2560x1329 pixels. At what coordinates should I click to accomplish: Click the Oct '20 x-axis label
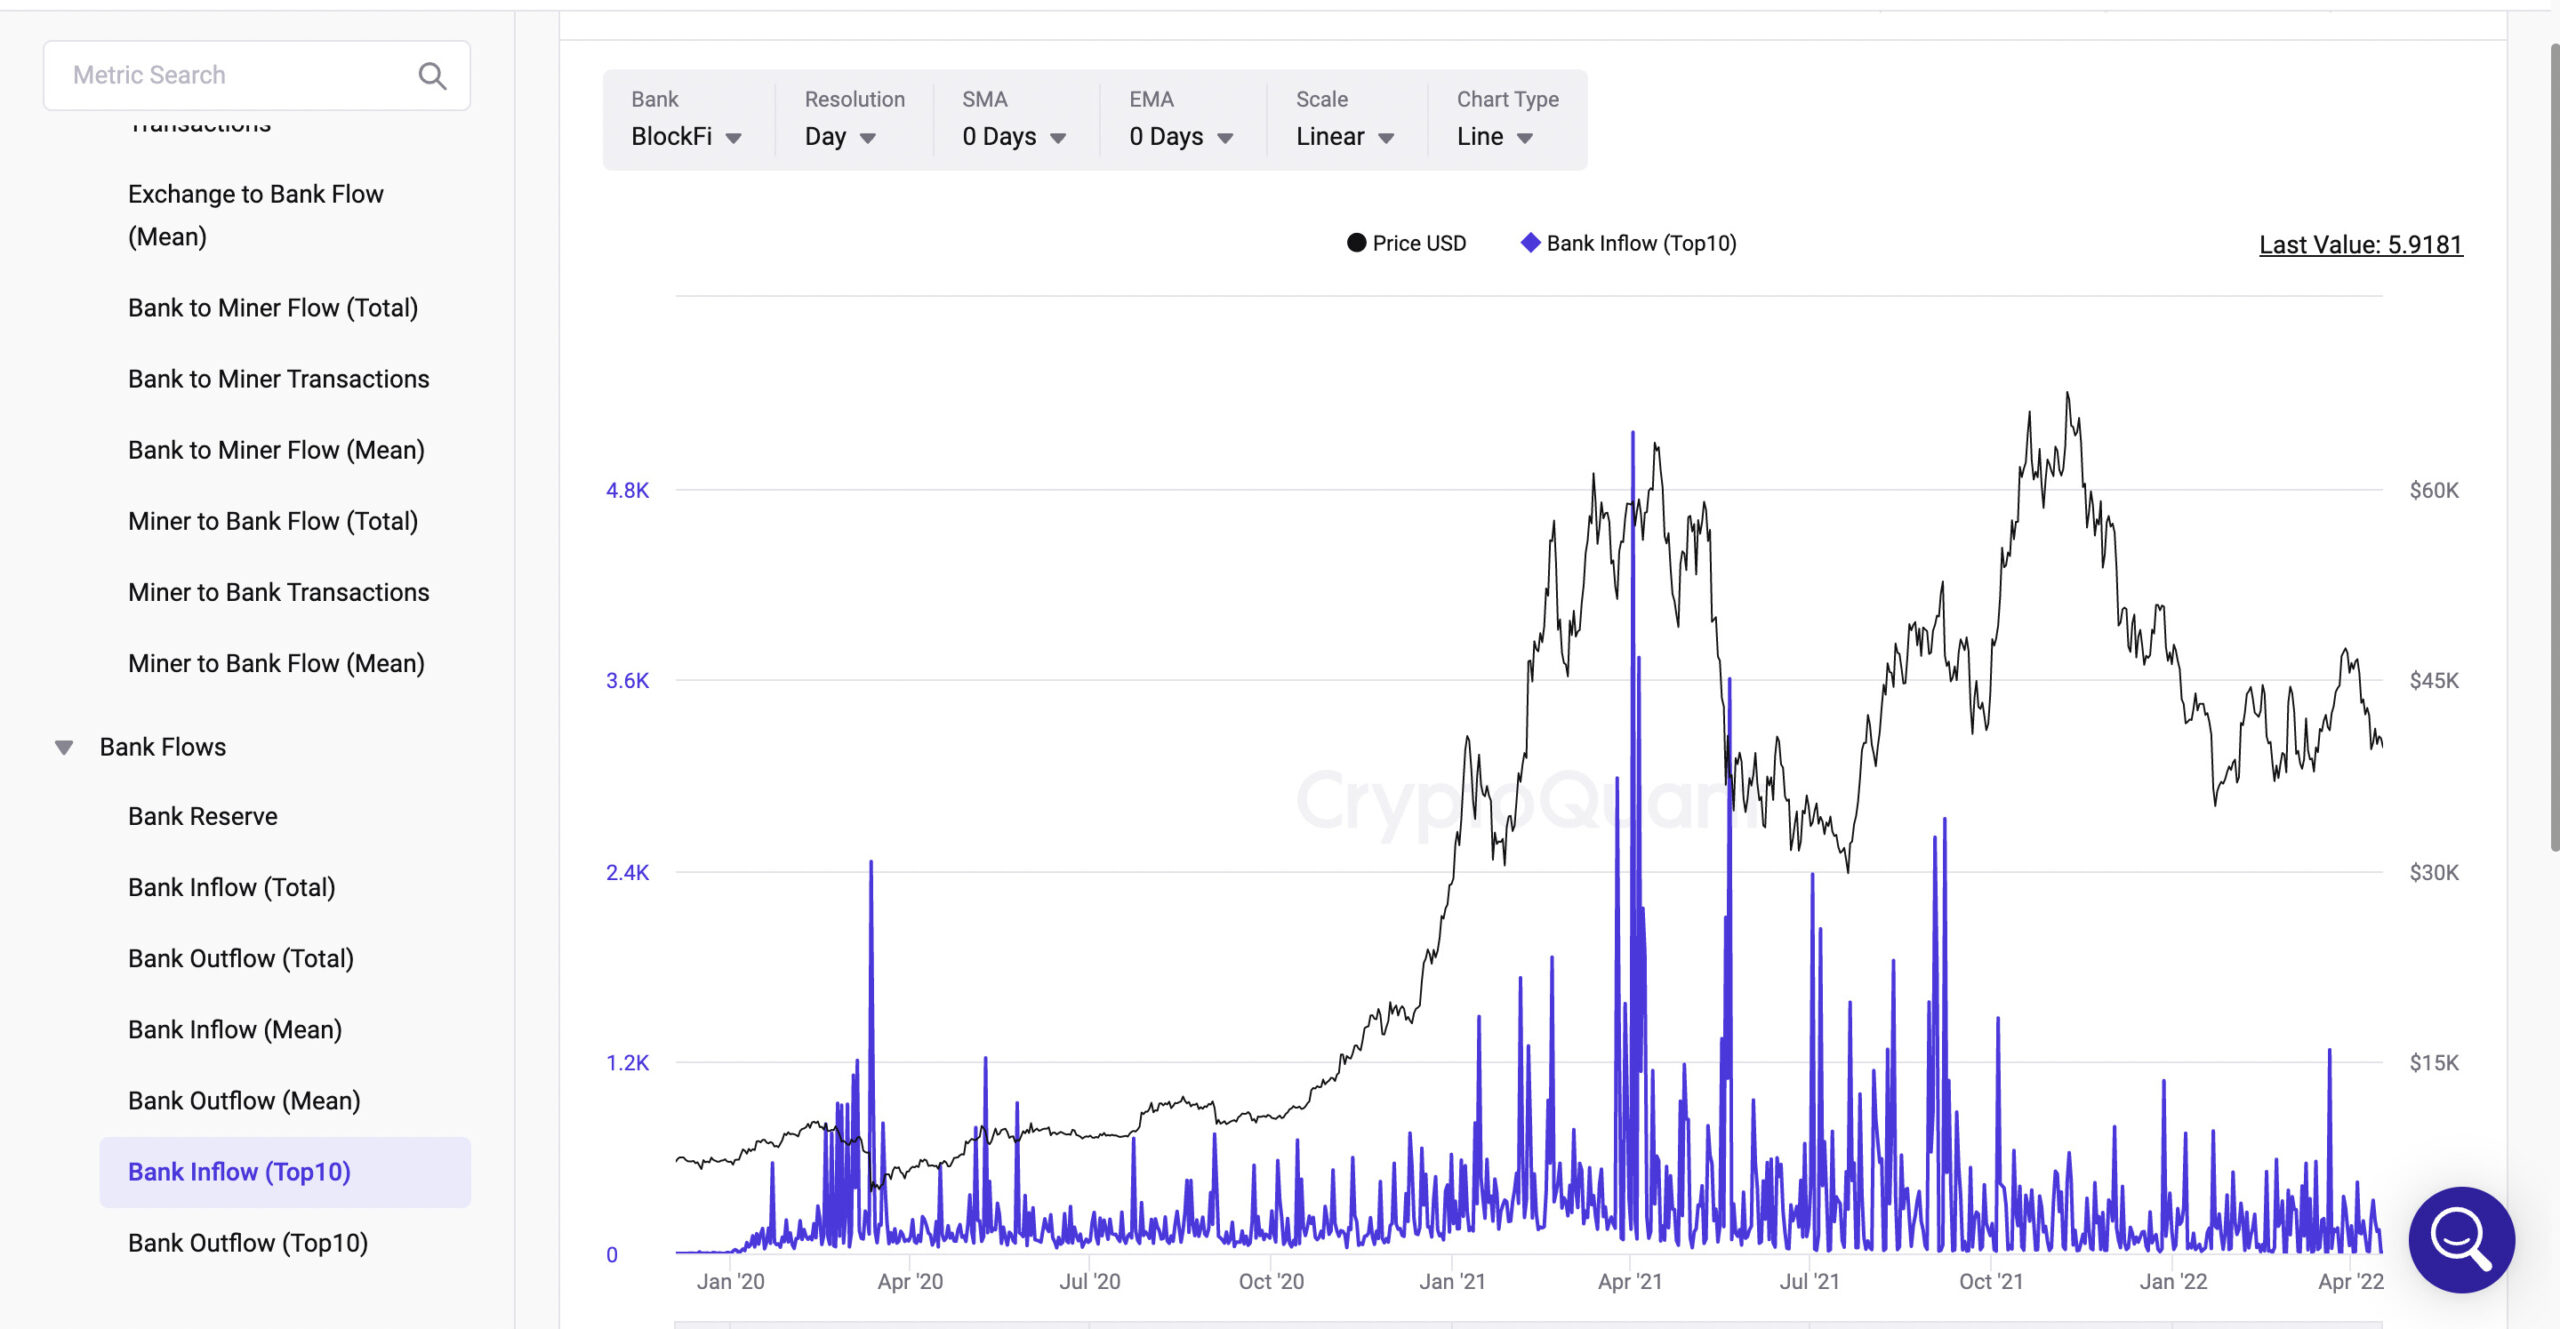click(x=1271, y=1281)
